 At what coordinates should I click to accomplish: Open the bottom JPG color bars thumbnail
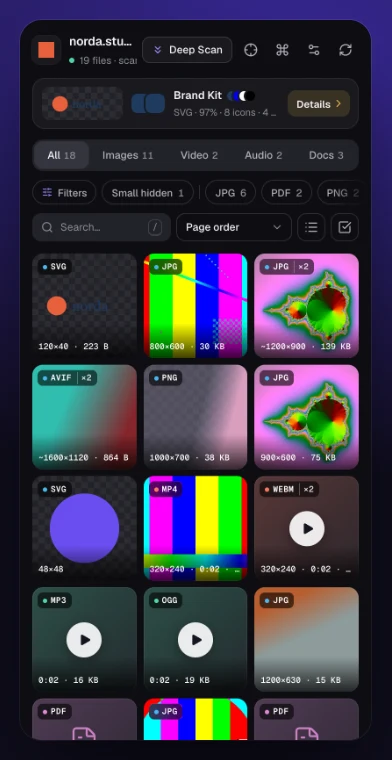[x=195, y=719]
